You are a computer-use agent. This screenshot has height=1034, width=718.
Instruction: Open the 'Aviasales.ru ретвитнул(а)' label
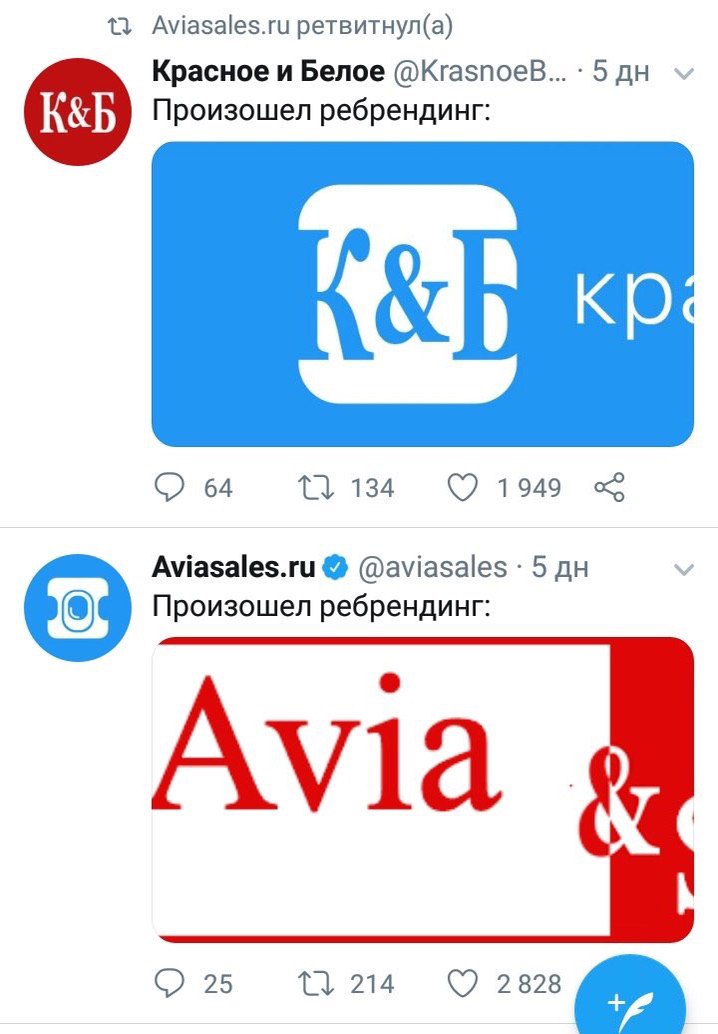coord(302,26)
